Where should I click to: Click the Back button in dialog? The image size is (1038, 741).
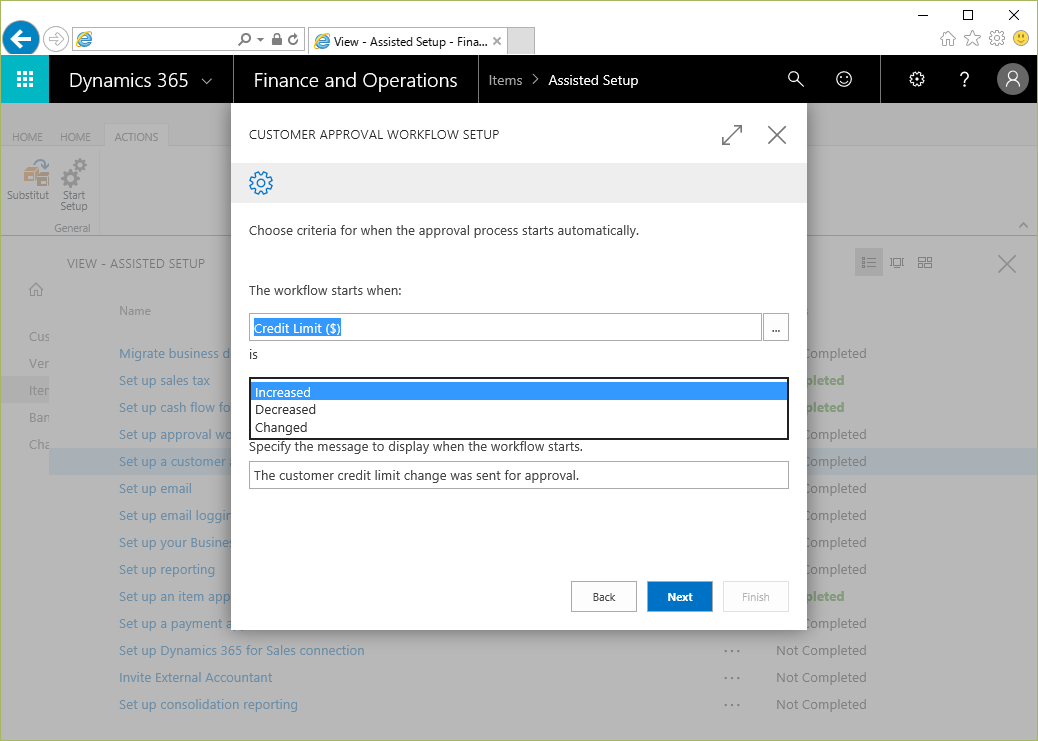point(604,597)
